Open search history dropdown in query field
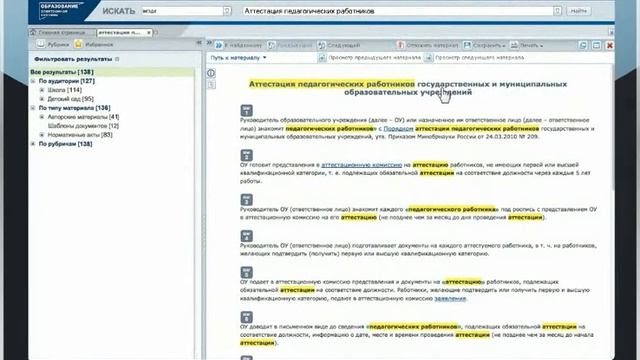Image resolution: width=640 pixels, height=360 pixels. click(x=557, y=11)
